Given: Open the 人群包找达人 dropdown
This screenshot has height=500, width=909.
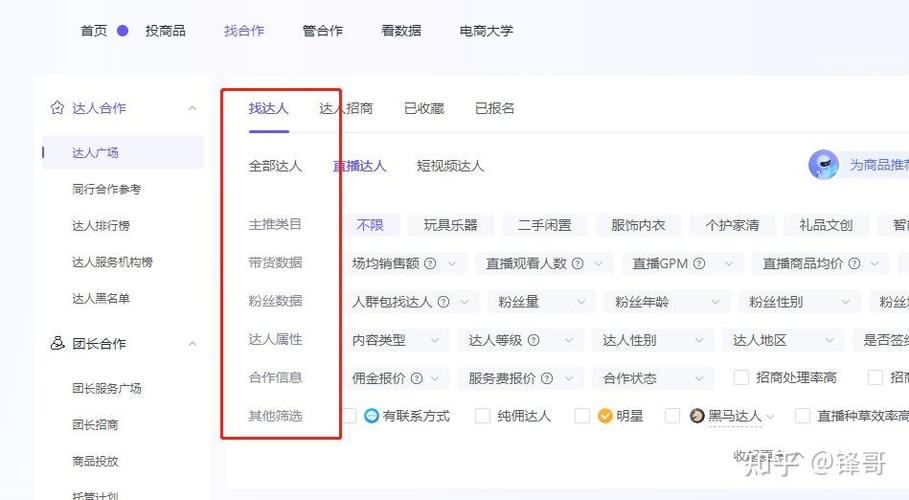Looking at the screenshot, I should tap(410, 302).
